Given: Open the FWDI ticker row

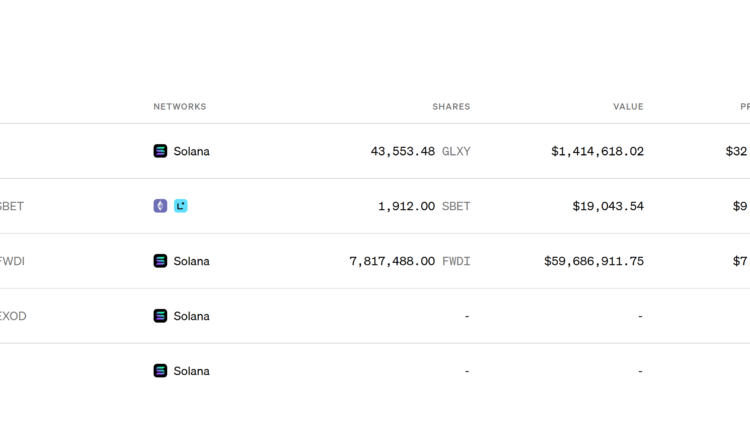Looking at the screenshot, I should [x=12, y=261].
